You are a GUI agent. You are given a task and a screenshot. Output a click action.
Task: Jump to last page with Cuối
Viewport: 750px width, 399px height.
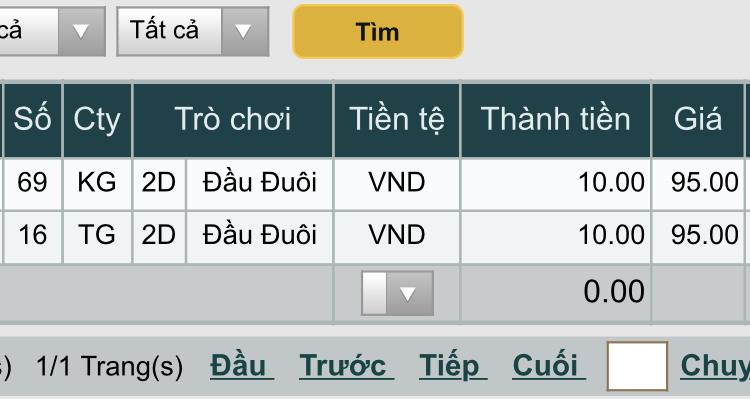549,366
